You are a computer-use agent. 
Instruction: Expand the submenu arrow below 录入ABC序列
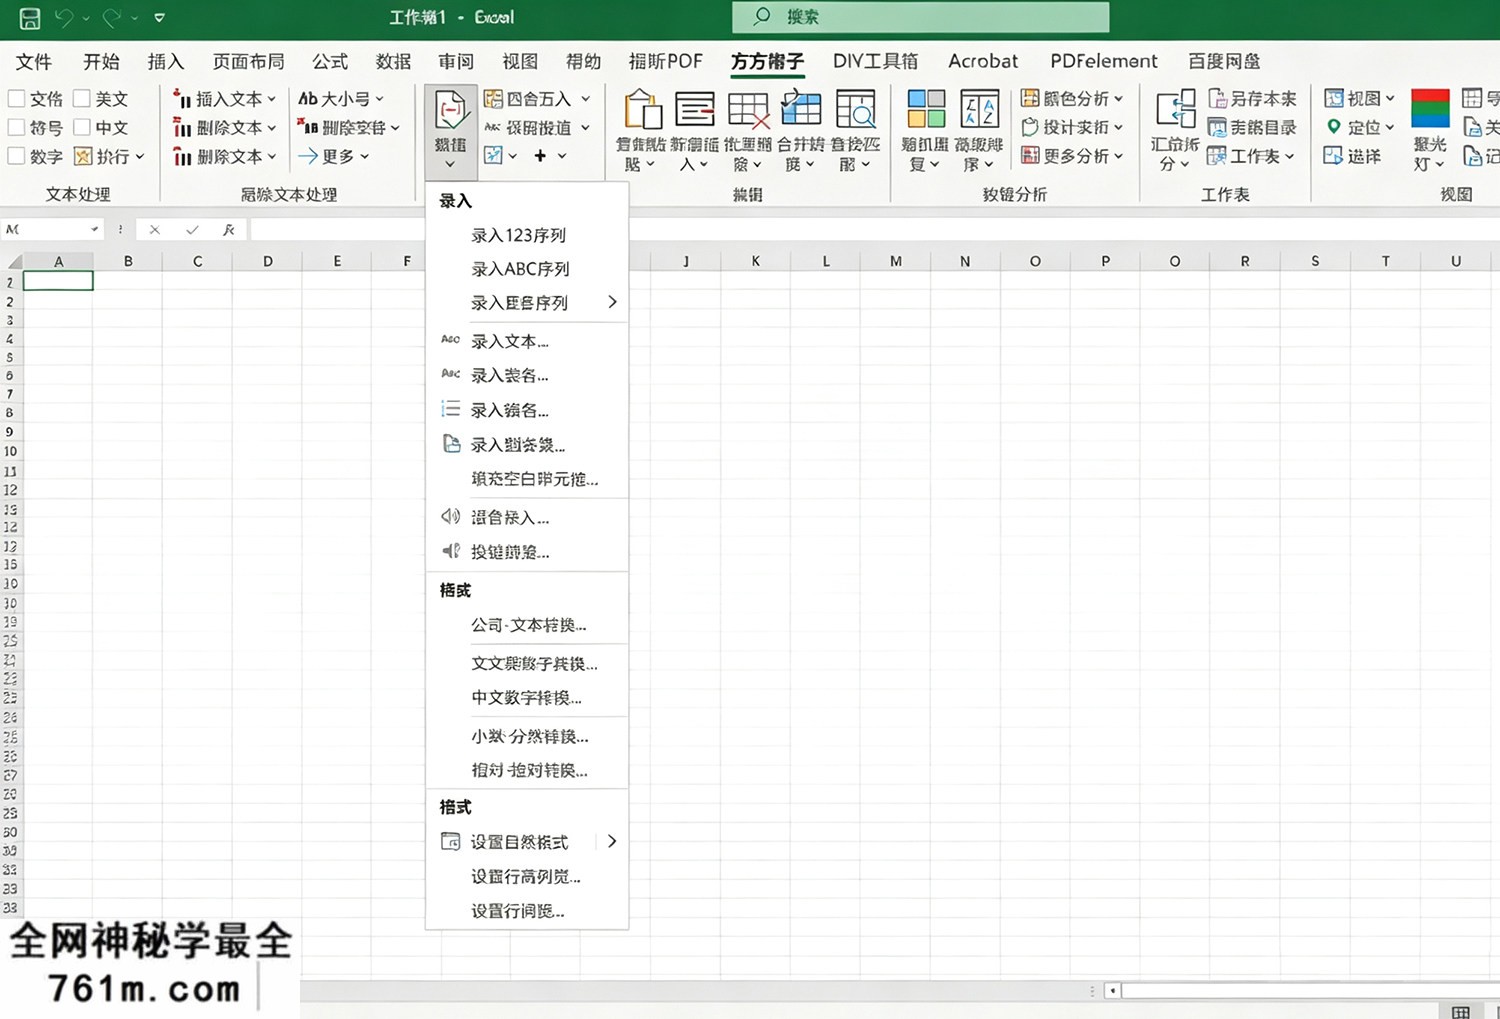(x=612, y=302)
